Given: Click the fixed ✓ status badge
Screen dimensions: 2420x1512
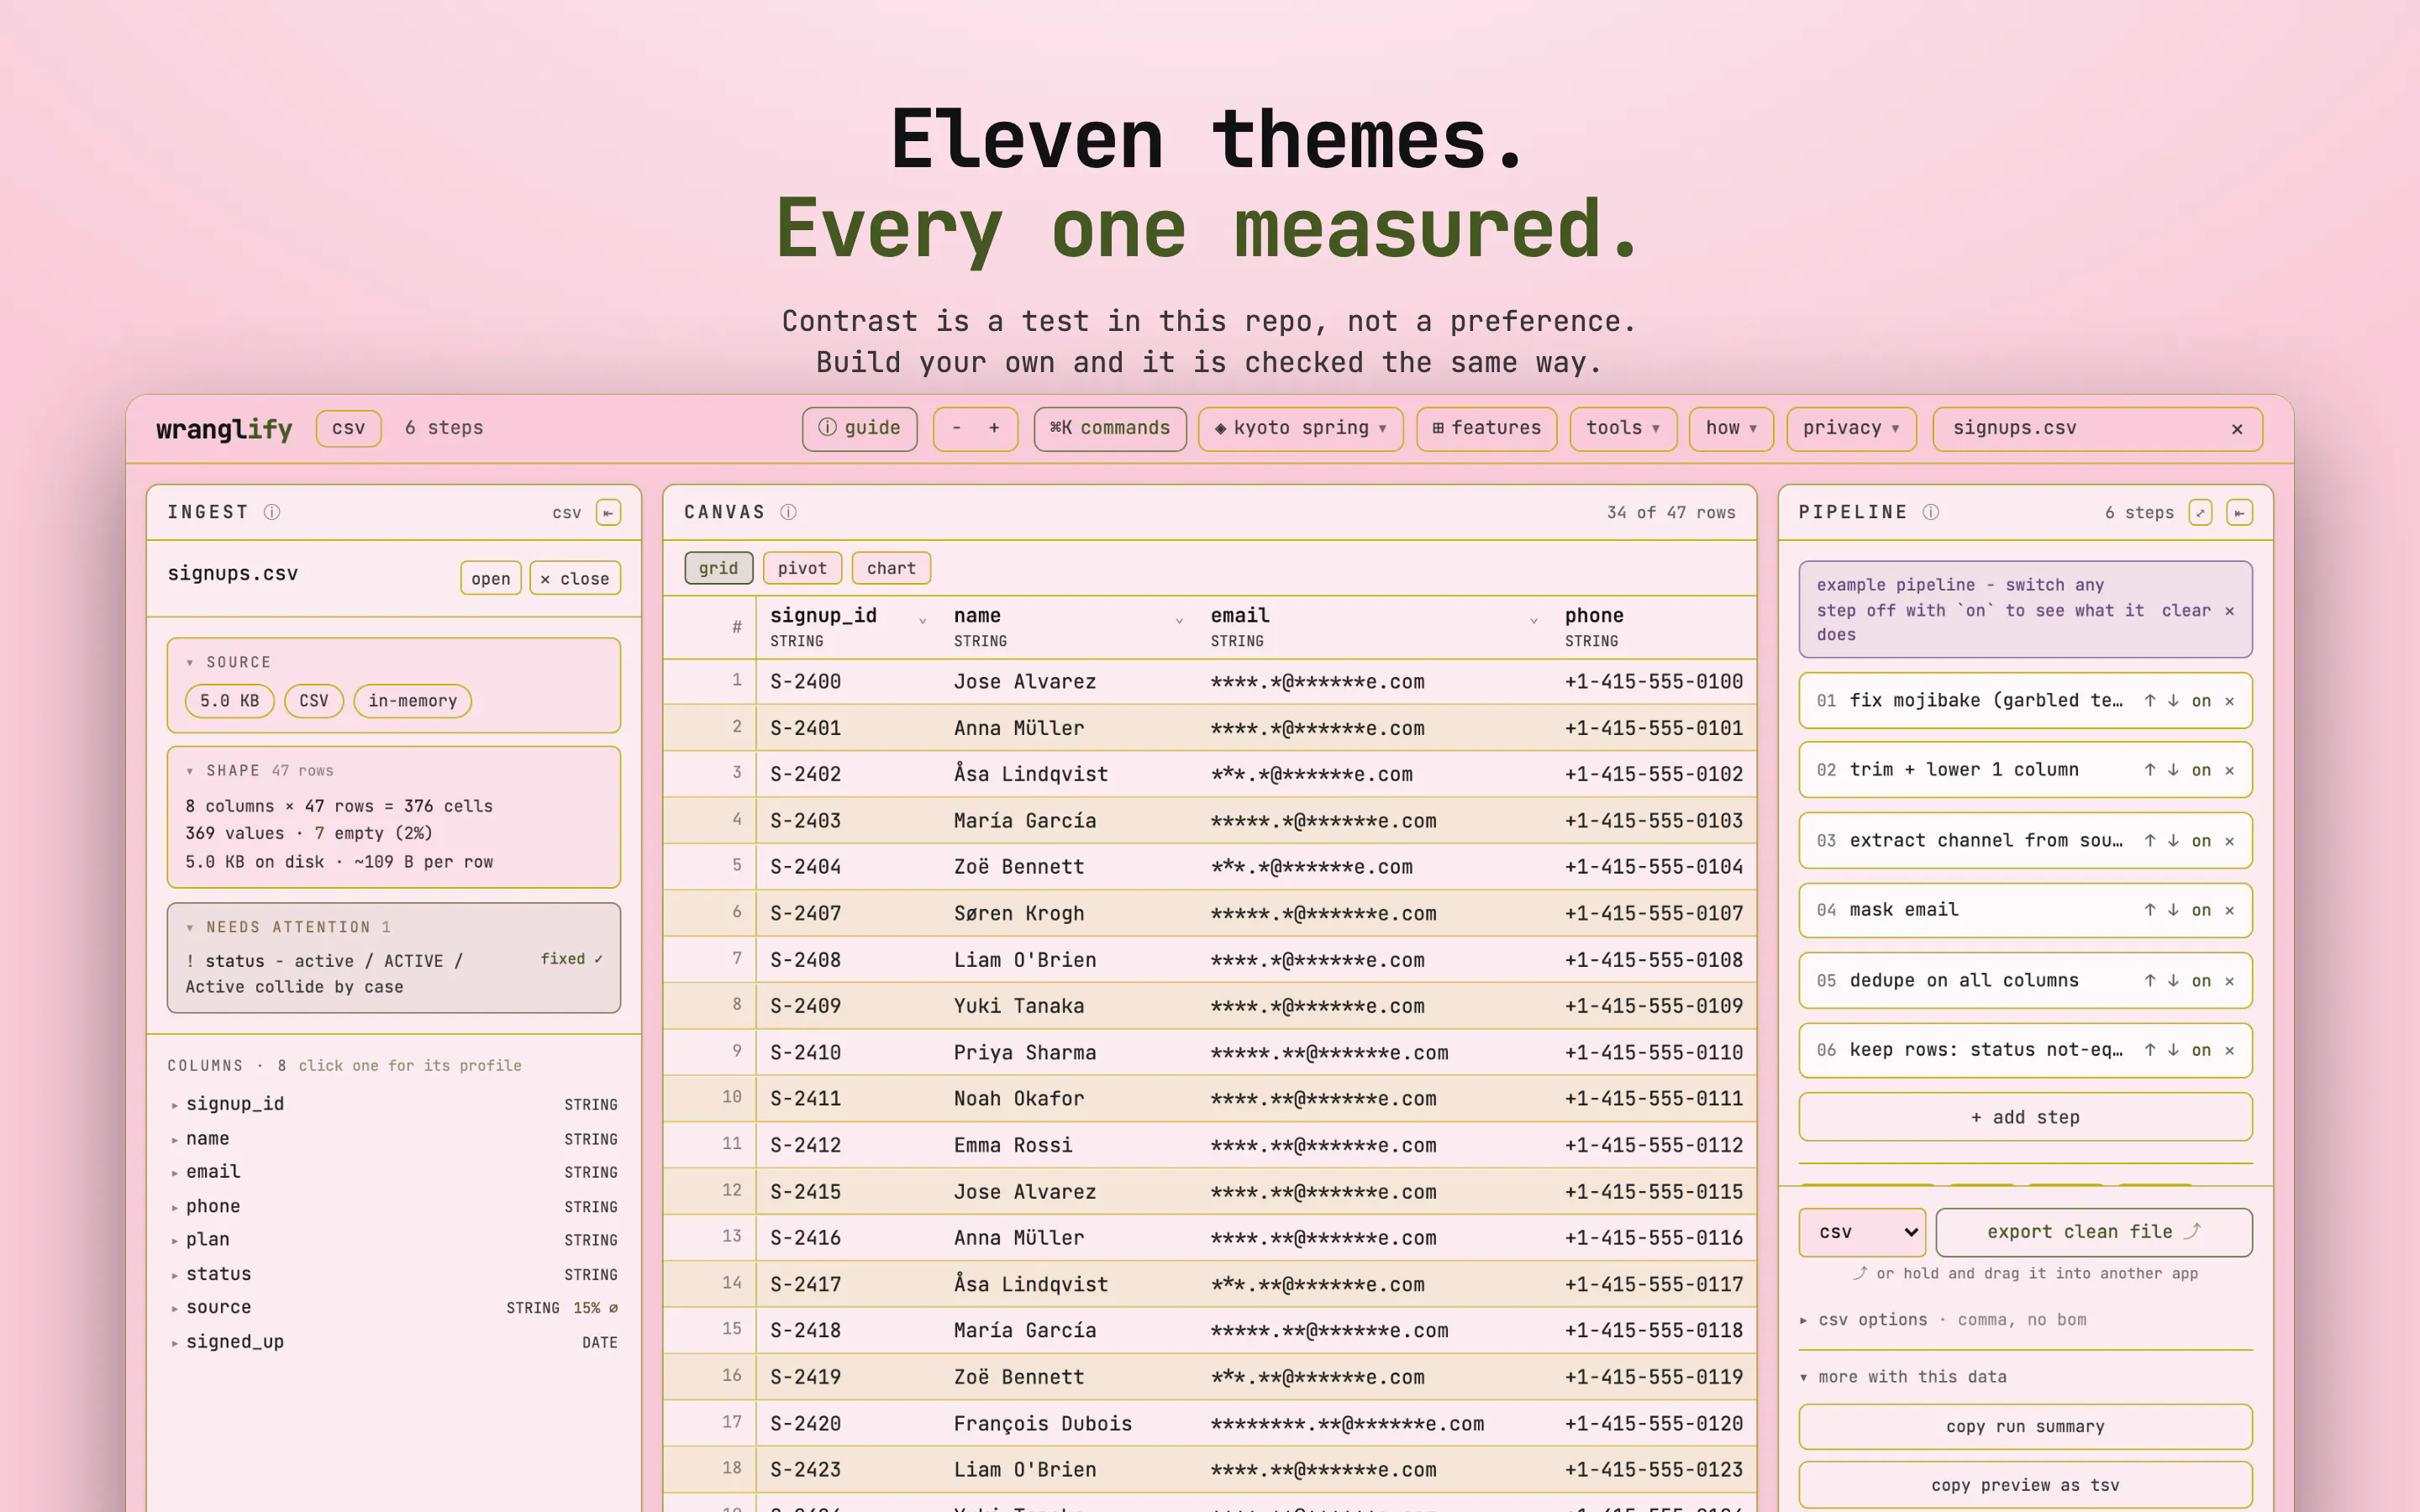Looking at the screenshot, I should point(571,959).
